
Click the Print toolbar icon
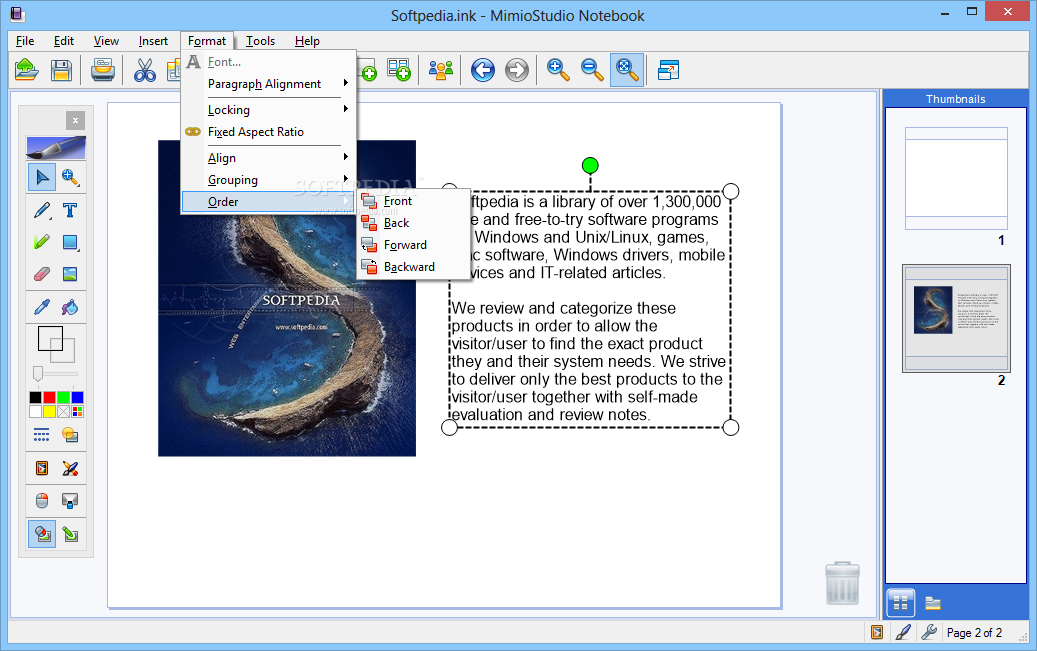click(103, 69)
